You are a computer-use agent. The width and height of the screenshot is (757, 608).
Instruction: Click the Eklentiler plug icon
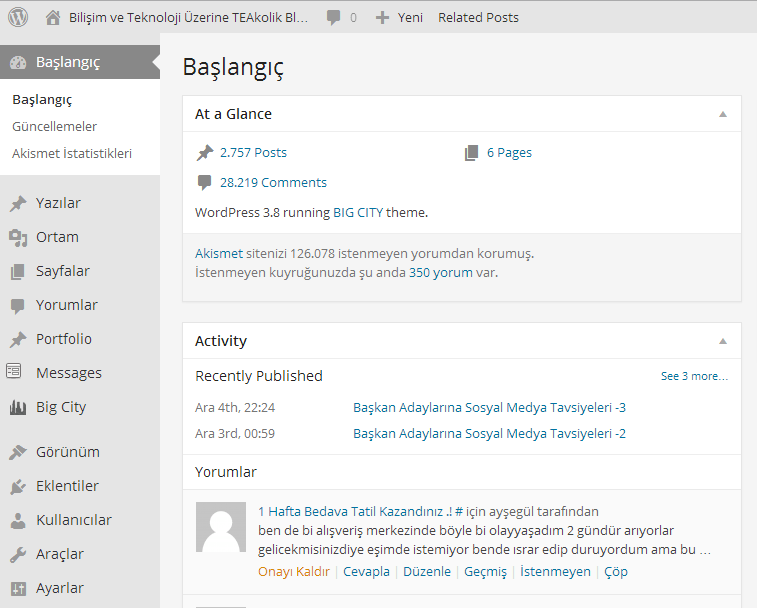[x=18, y=486]
